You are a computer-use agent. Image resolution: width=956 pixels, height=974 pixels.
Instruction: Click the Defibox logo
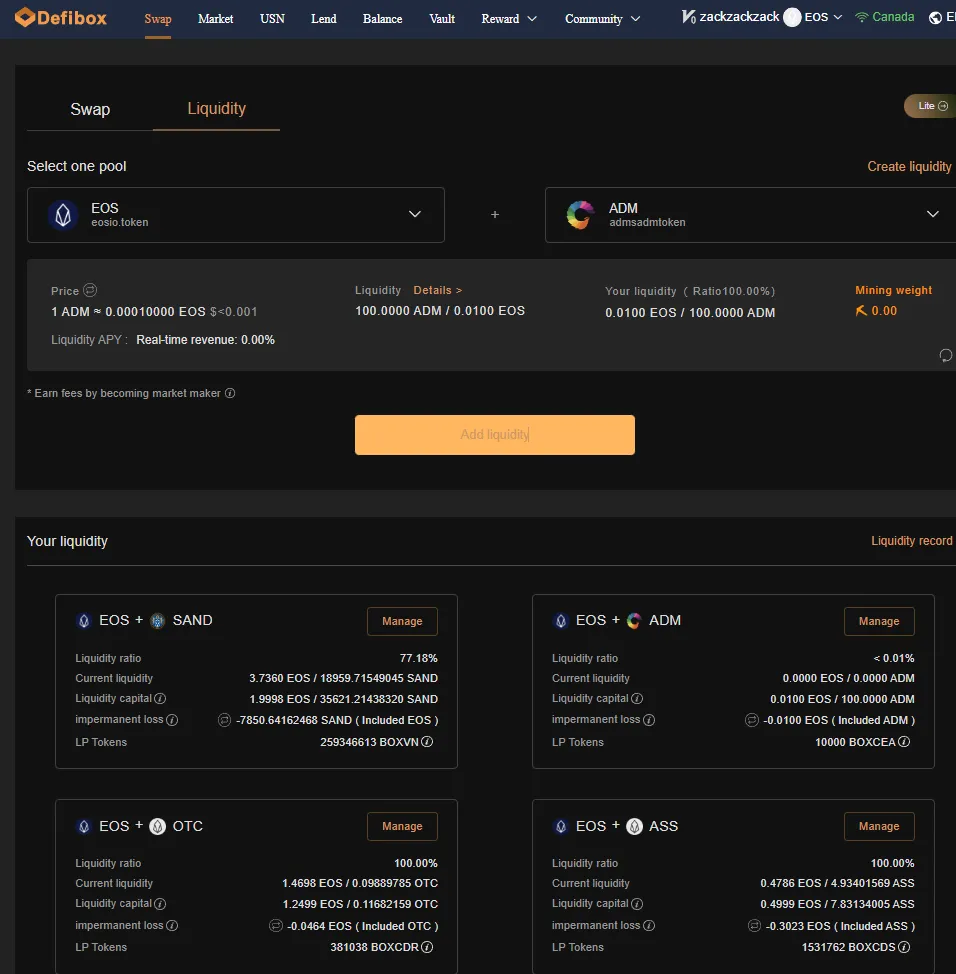pos(61,17)
